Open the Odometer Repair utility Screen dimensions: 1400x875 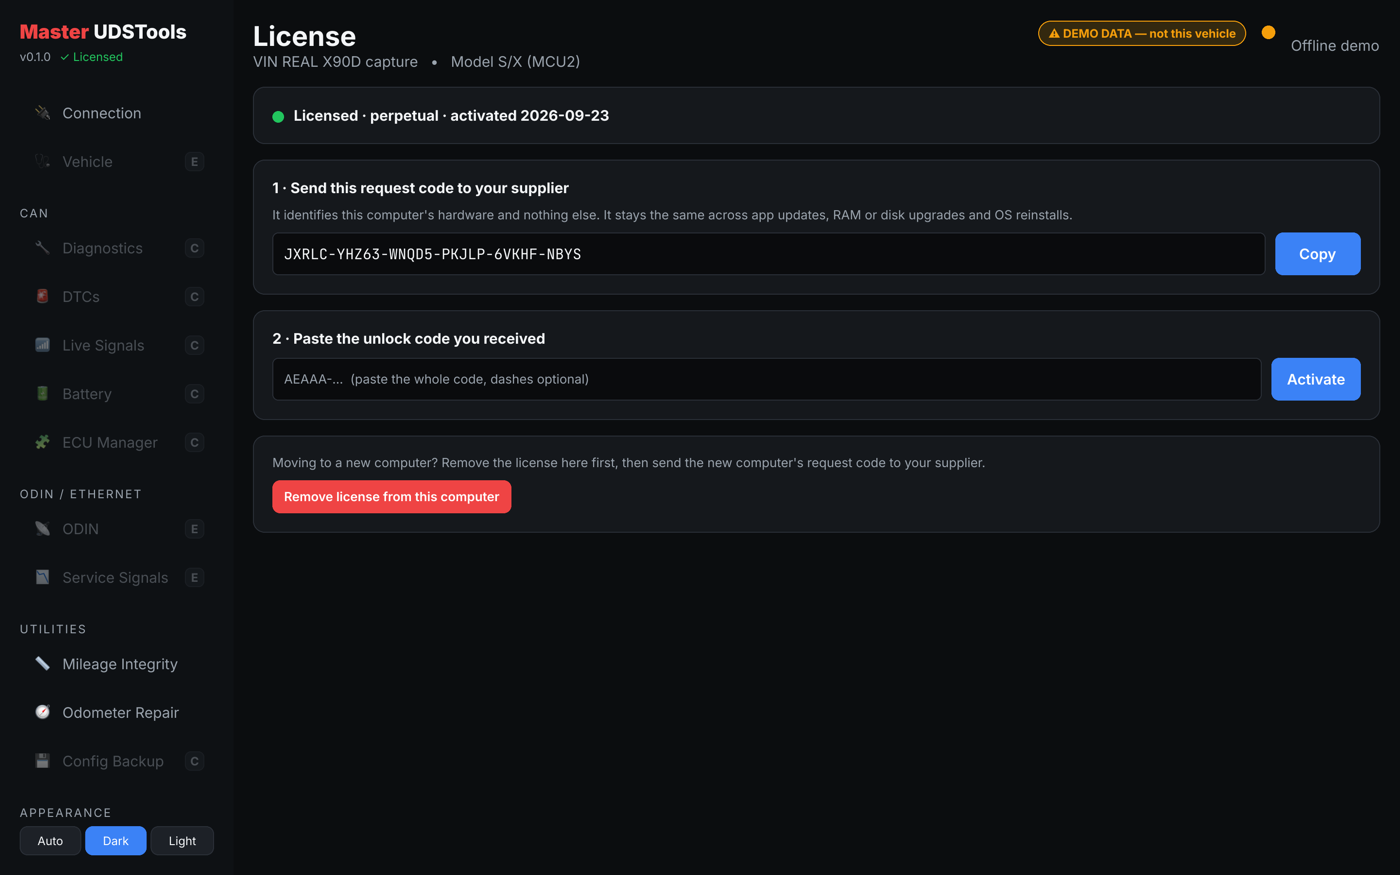click(117, 712)
